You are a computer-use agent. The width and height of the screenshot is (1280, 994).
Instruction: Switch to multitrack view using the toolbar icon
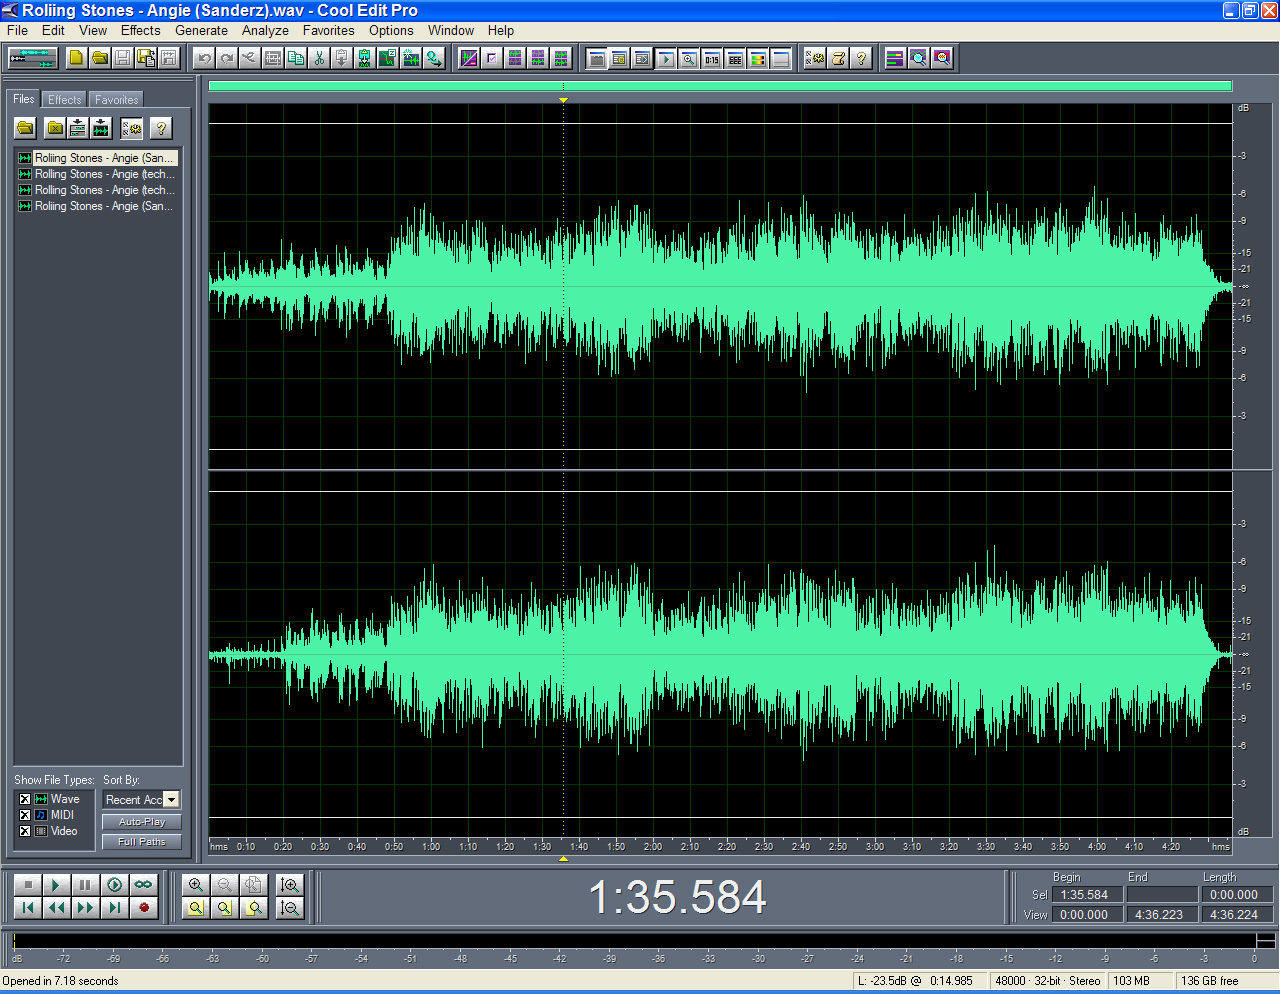33,58
